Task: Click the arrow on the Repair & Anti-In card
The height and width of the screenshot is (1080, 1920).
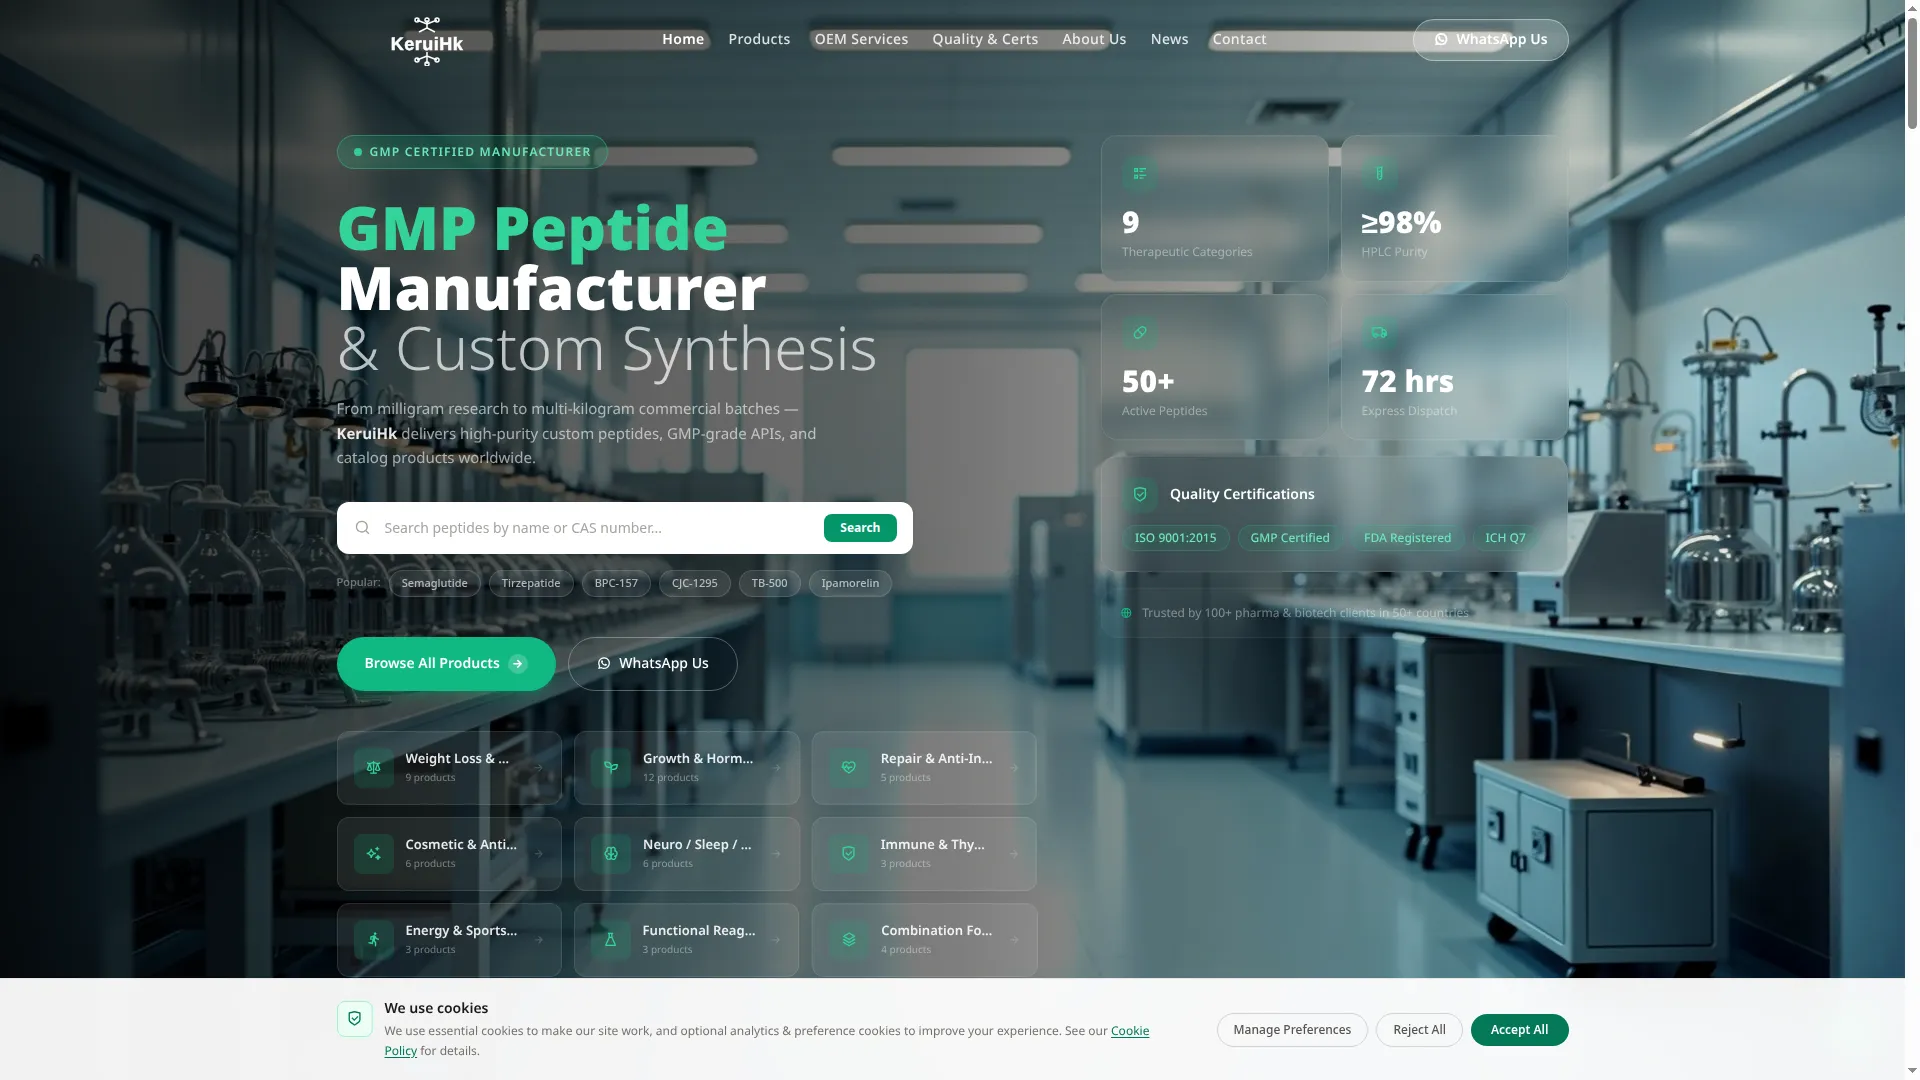Action: (1014, 768)
